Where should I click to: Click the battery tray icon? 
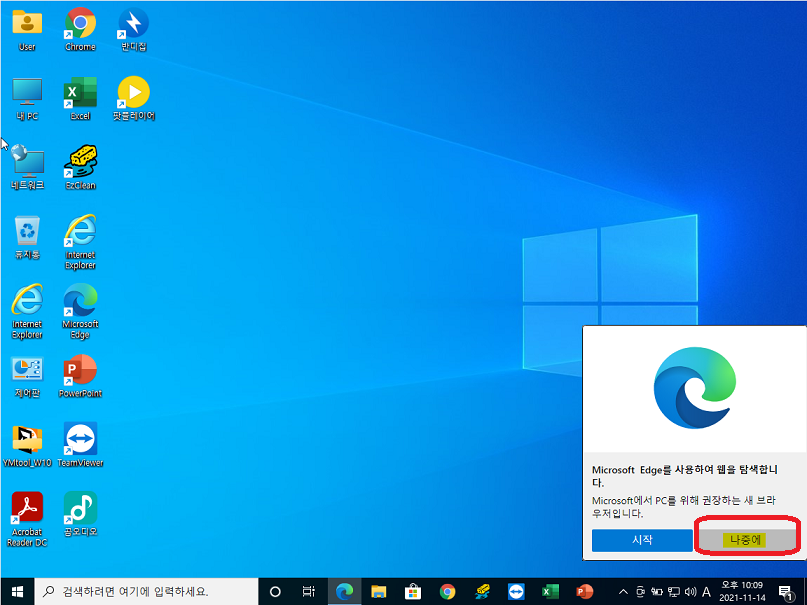point(657,592)
